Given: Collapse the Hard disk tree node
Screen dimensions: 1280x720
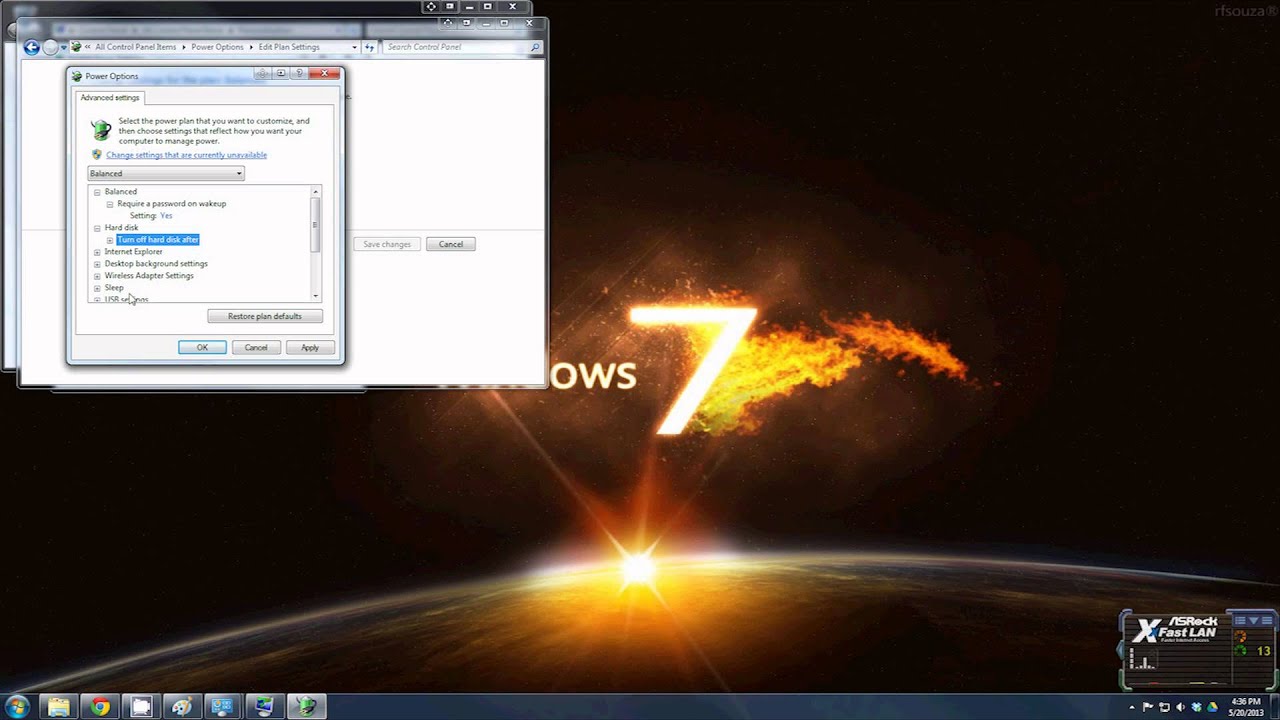Looking at the screenshot, I should (97, 228).
